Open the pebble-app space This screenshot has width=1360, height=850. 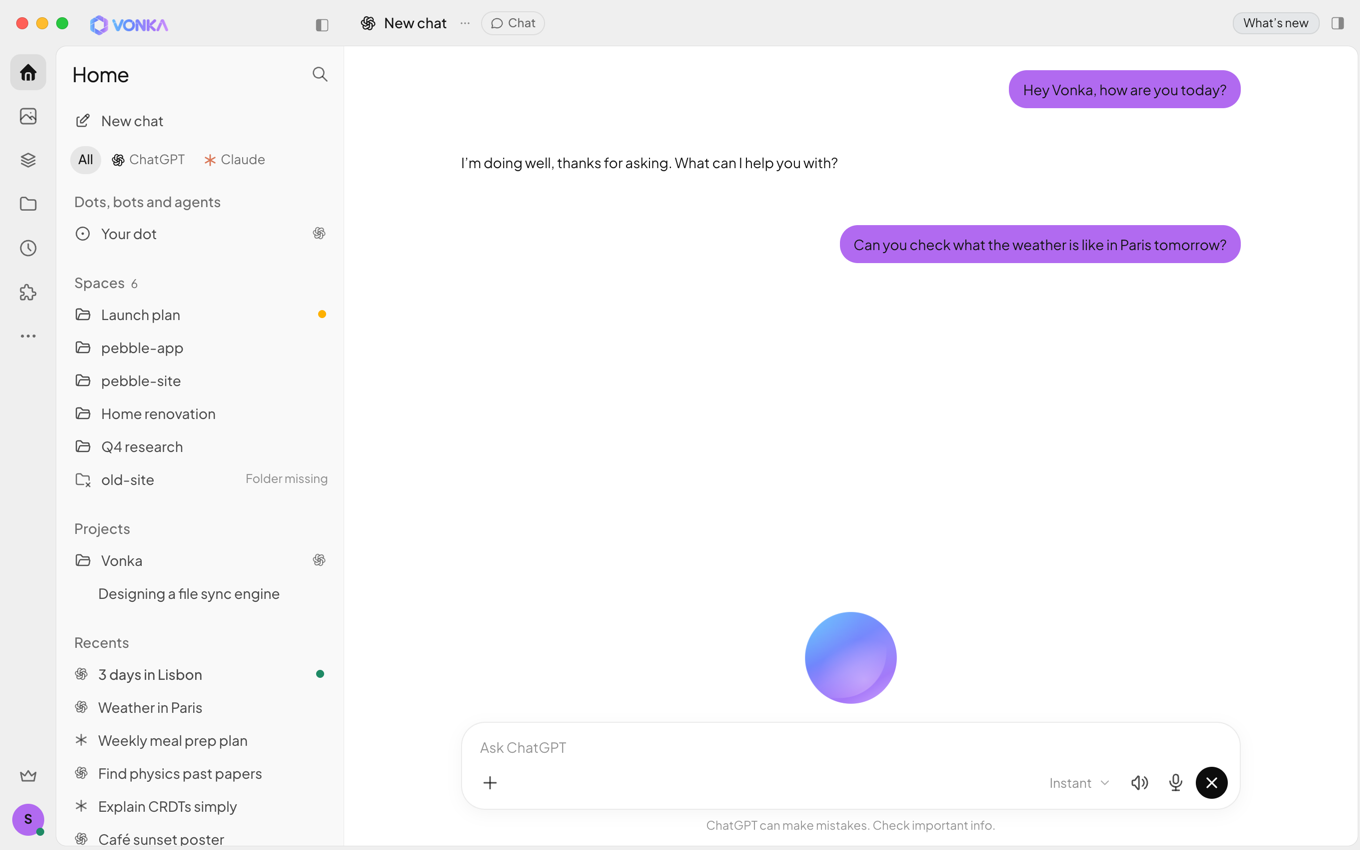(x=200, y=348)
